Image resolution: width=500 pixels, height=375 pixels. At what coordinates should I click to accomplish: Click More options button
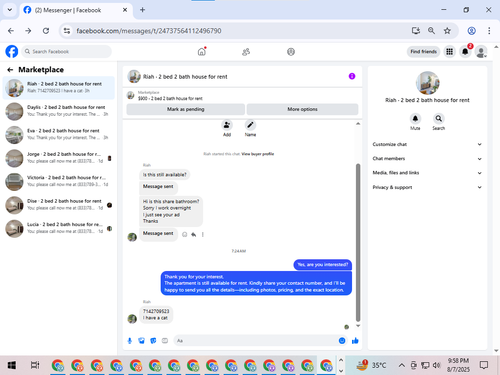[x=302, y=109]
